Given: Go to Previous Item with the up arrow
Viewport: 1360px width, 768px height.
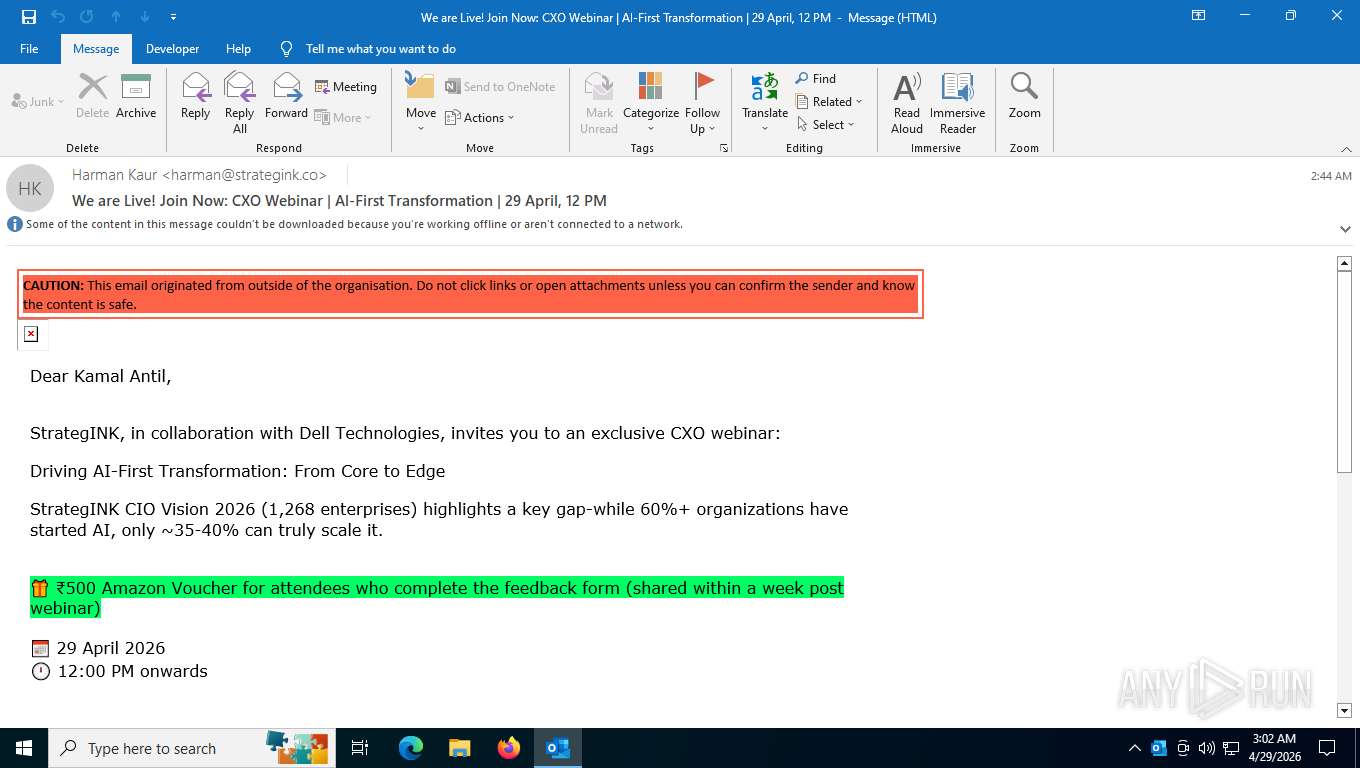Looking at the screenshot, I should pyautogui.click(x=116, y=17).
